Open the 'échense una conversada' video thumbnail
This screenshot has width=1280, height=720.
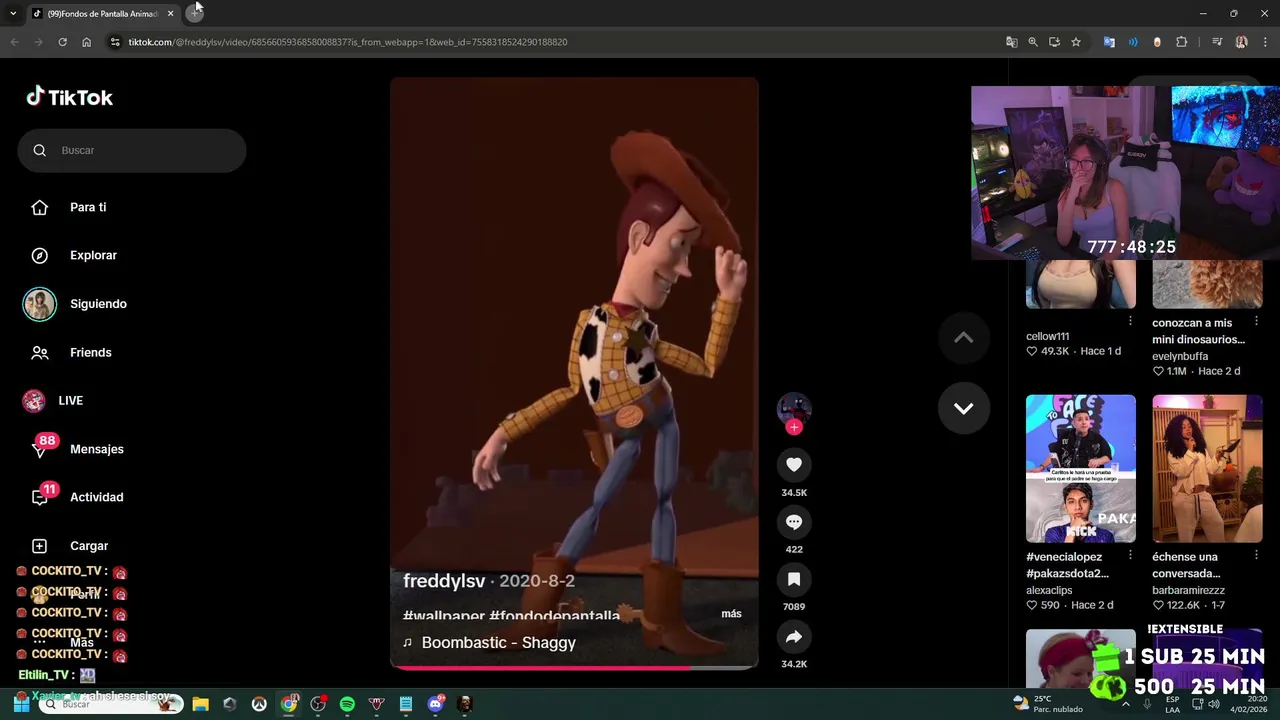point(1207,468)
